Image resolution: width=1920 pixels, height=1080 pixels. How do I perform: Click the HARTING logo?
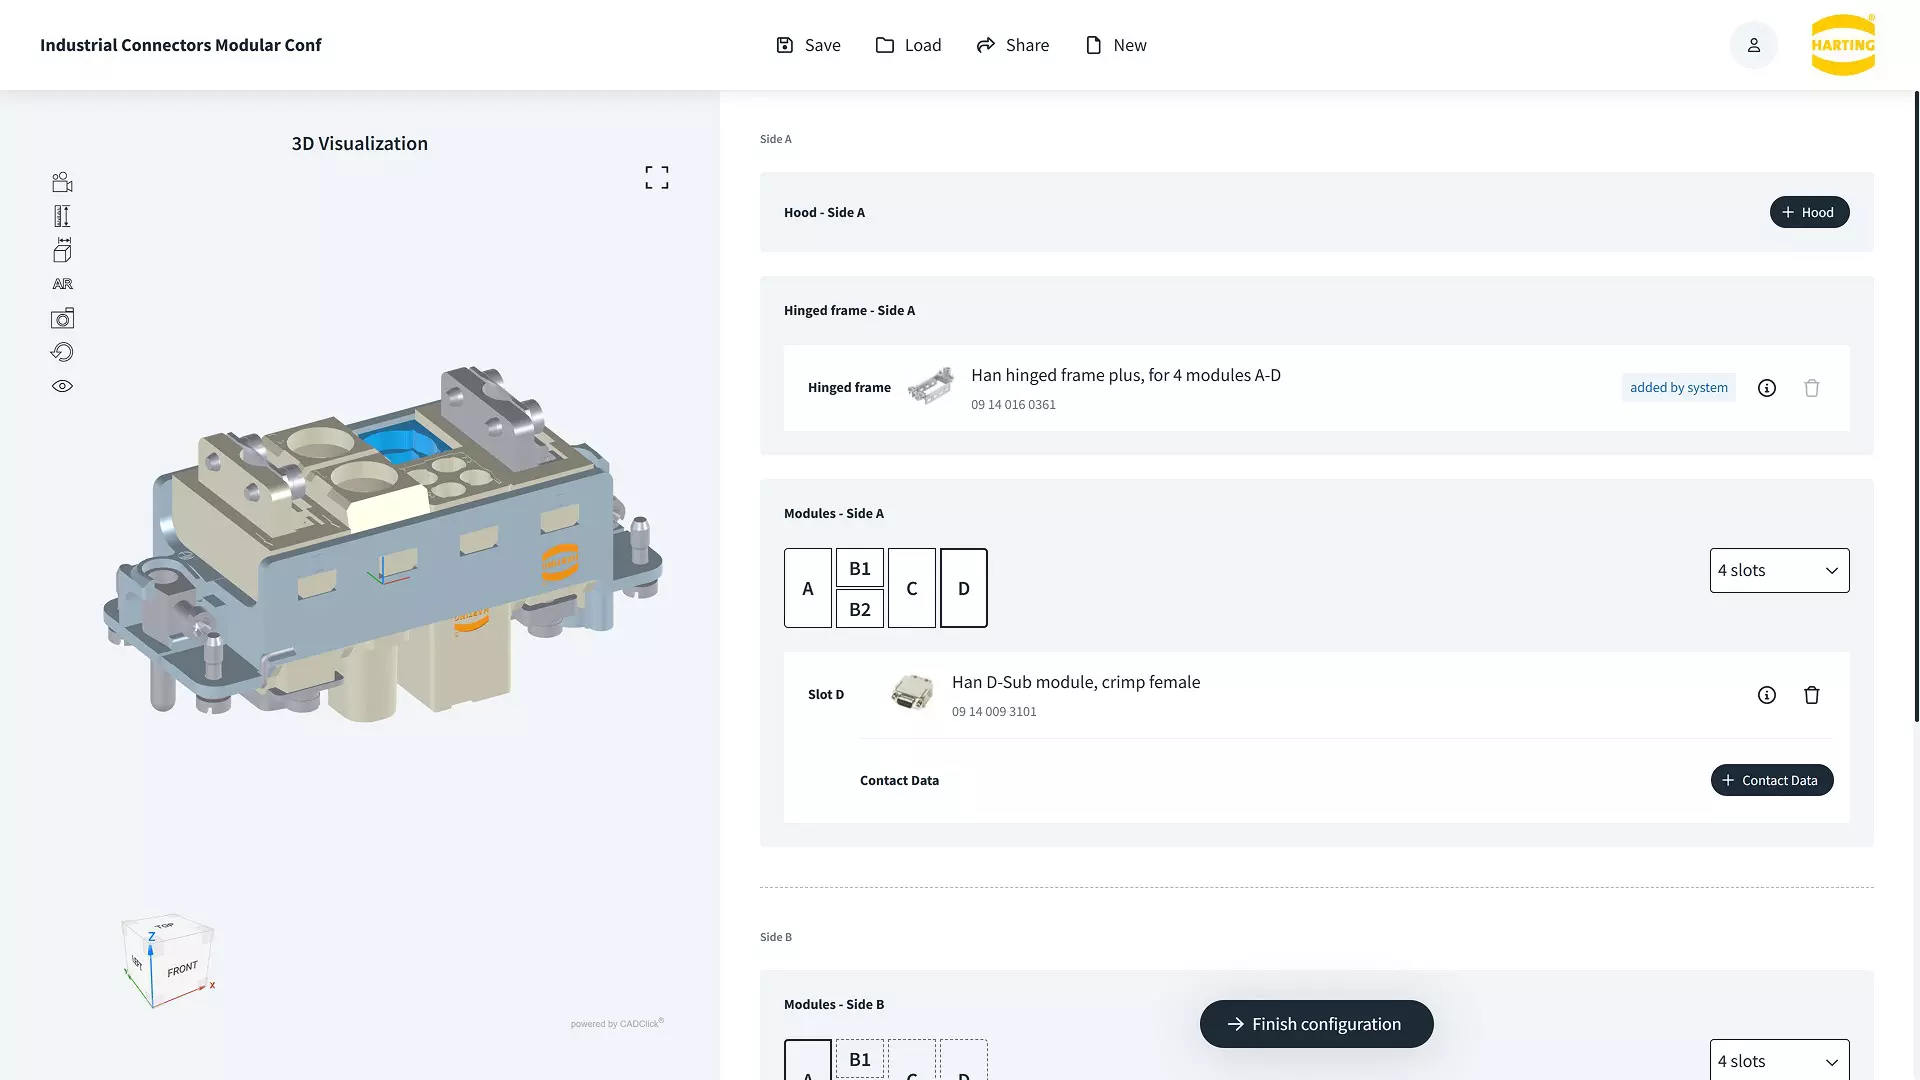(x=1843, y=45)
